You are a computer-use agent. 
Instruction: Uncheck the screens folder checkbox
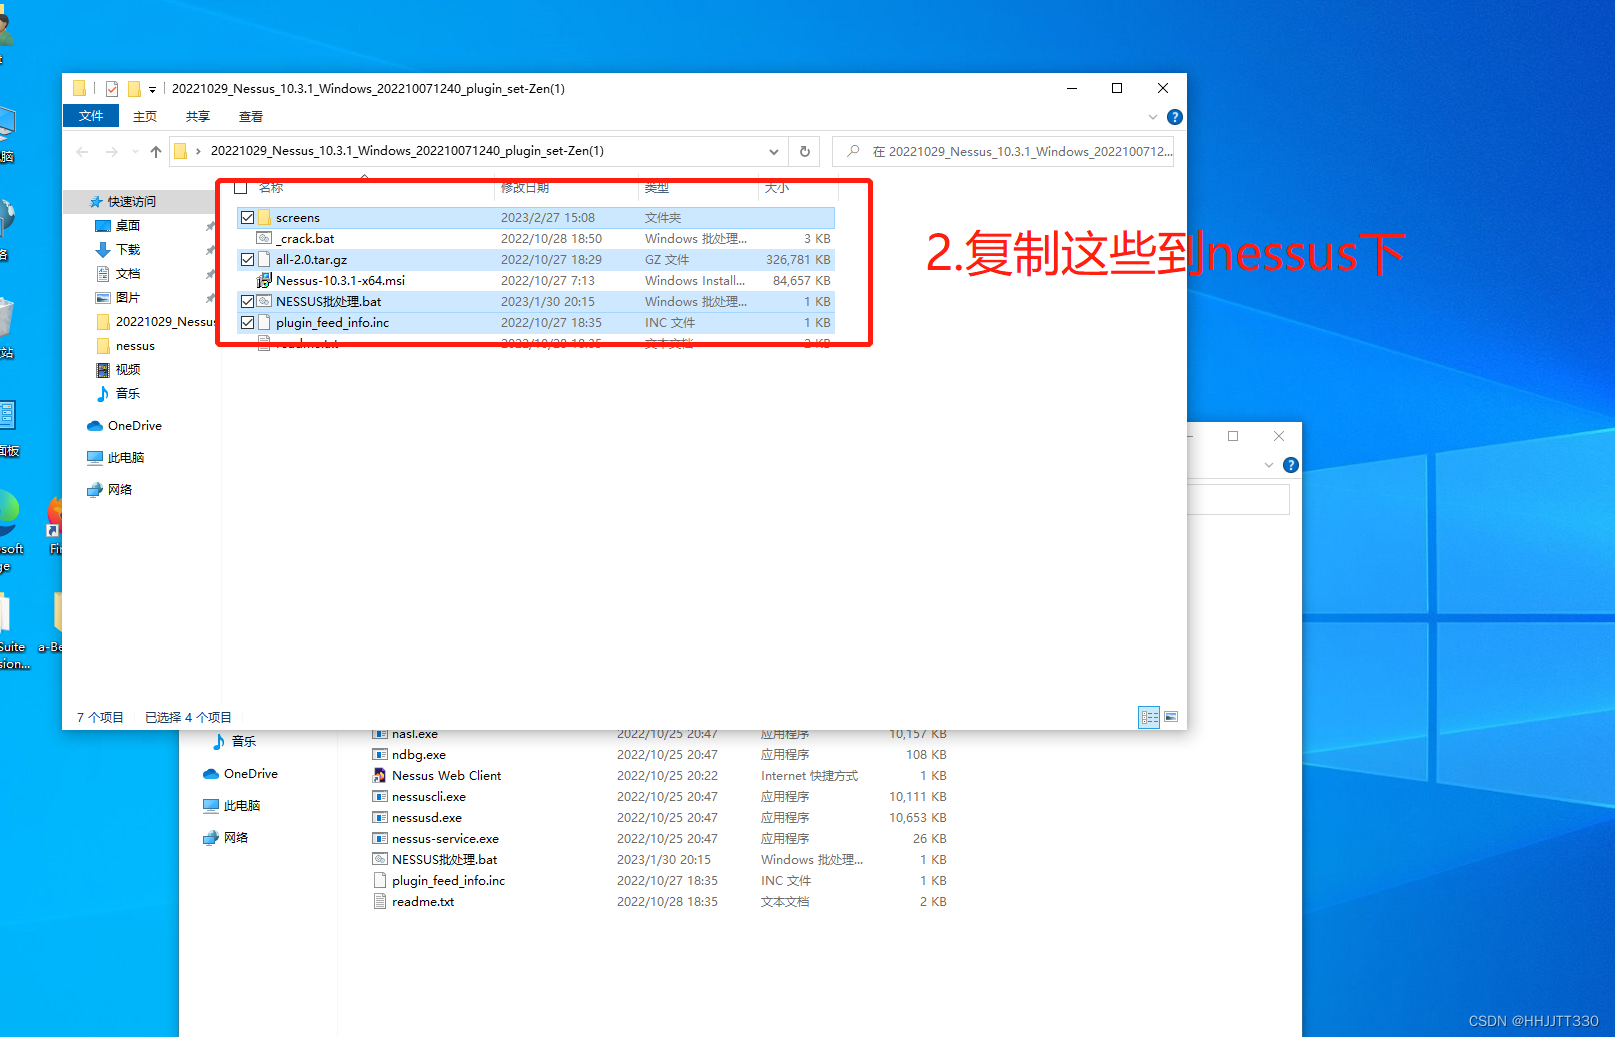tap(247, 217)
